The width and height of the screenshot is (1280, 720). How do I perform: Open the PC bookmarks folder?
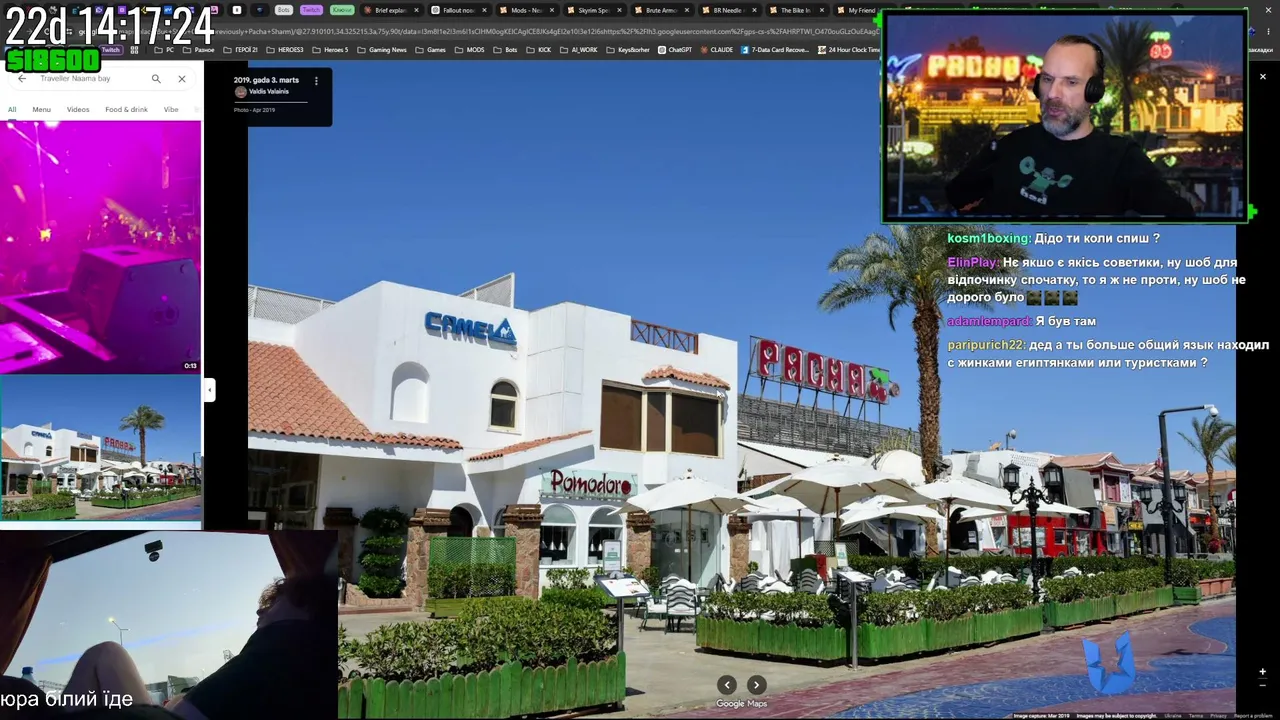[x=164, y=50]
